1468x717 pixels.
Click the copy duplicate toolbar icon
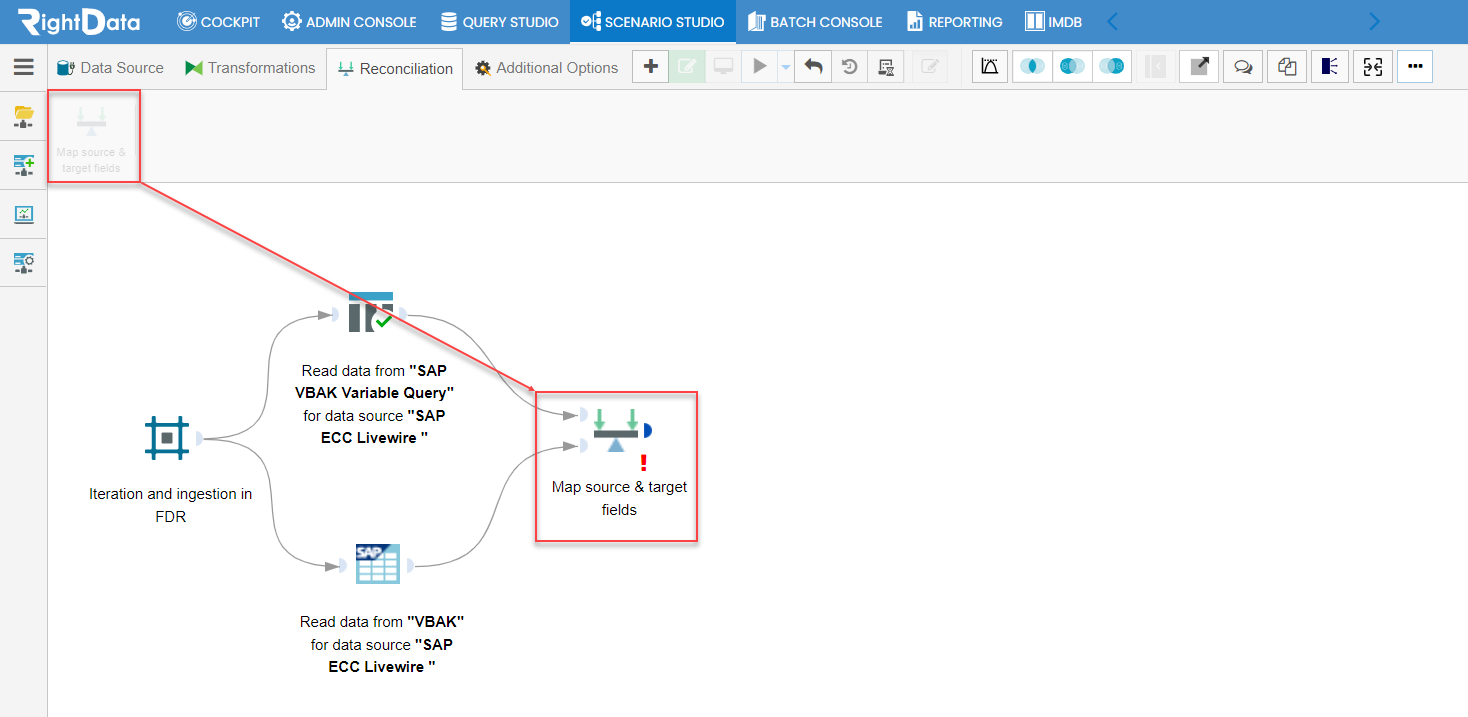1287,67
